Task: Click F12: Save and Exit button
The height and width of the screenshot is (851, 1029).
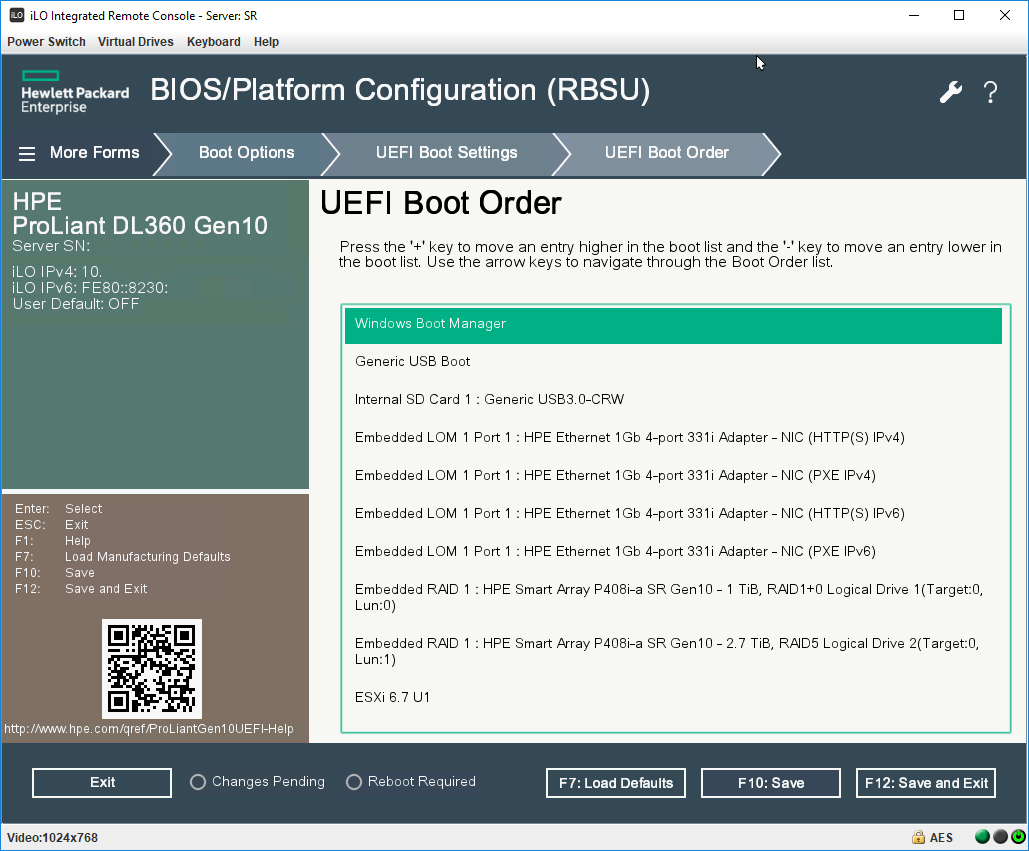Action: [925, 783]
